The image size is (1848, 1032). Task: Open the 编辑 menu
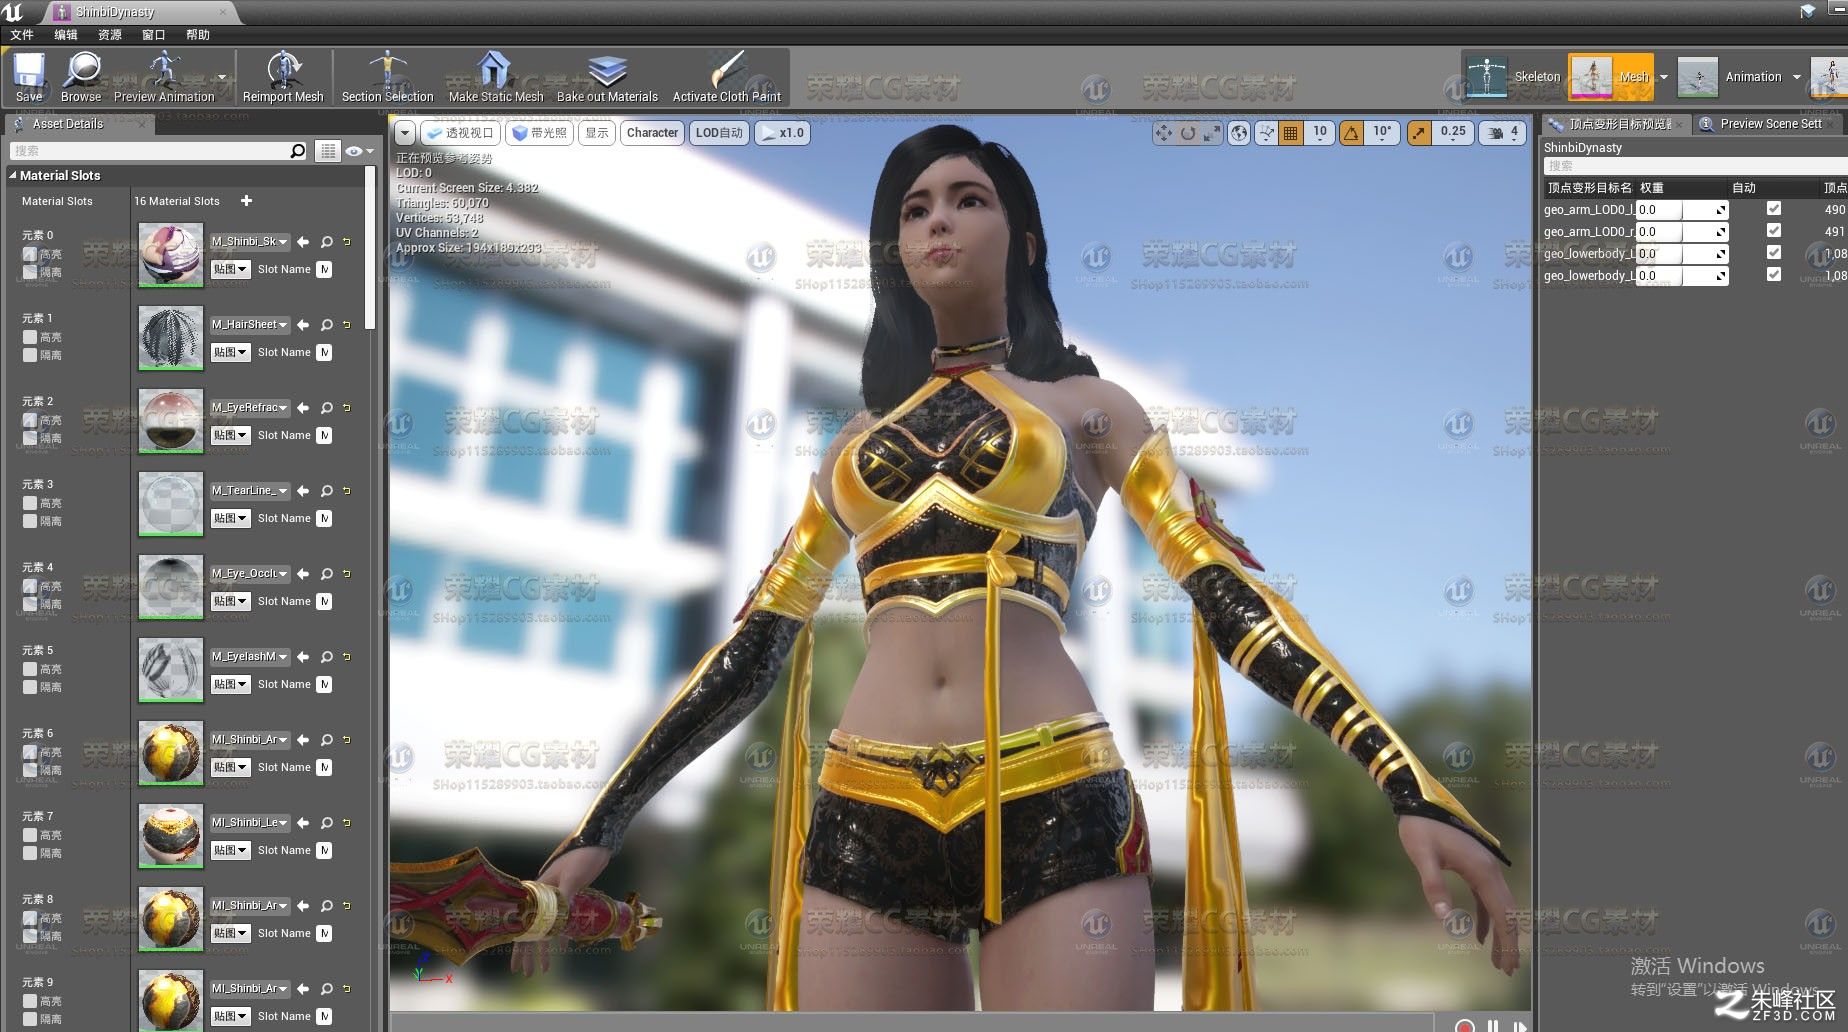tap(66, 34)
